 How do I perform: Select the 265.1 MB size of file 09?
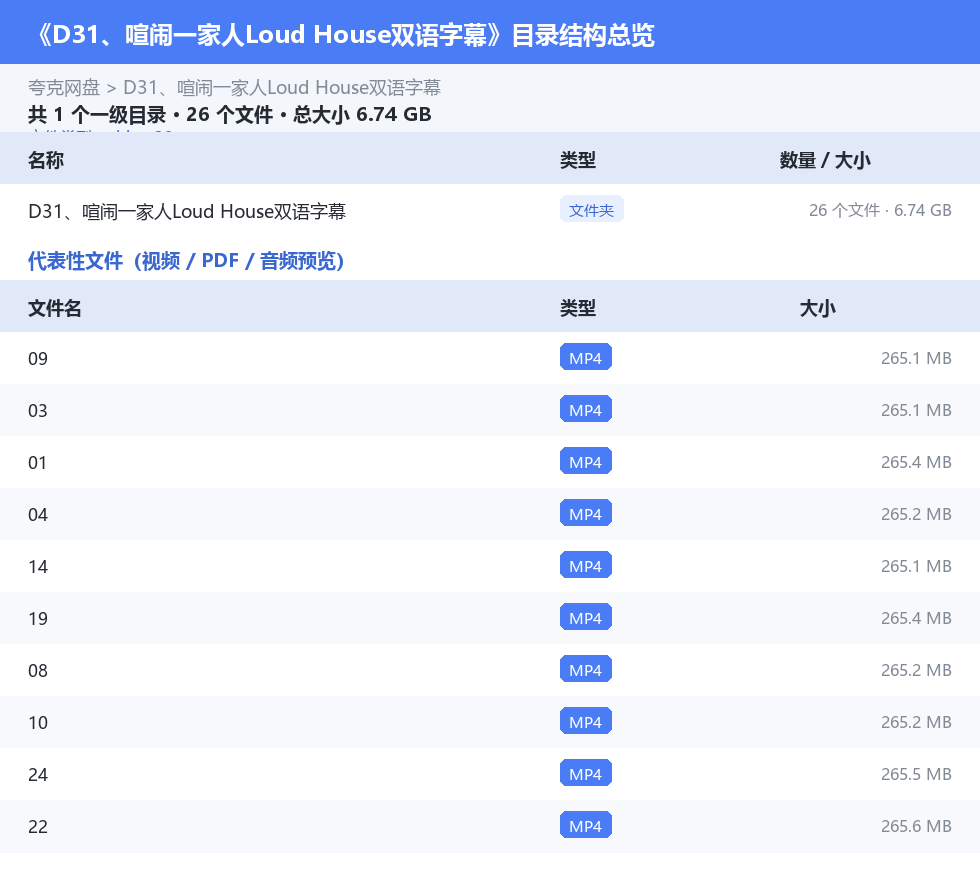[916, 358]
